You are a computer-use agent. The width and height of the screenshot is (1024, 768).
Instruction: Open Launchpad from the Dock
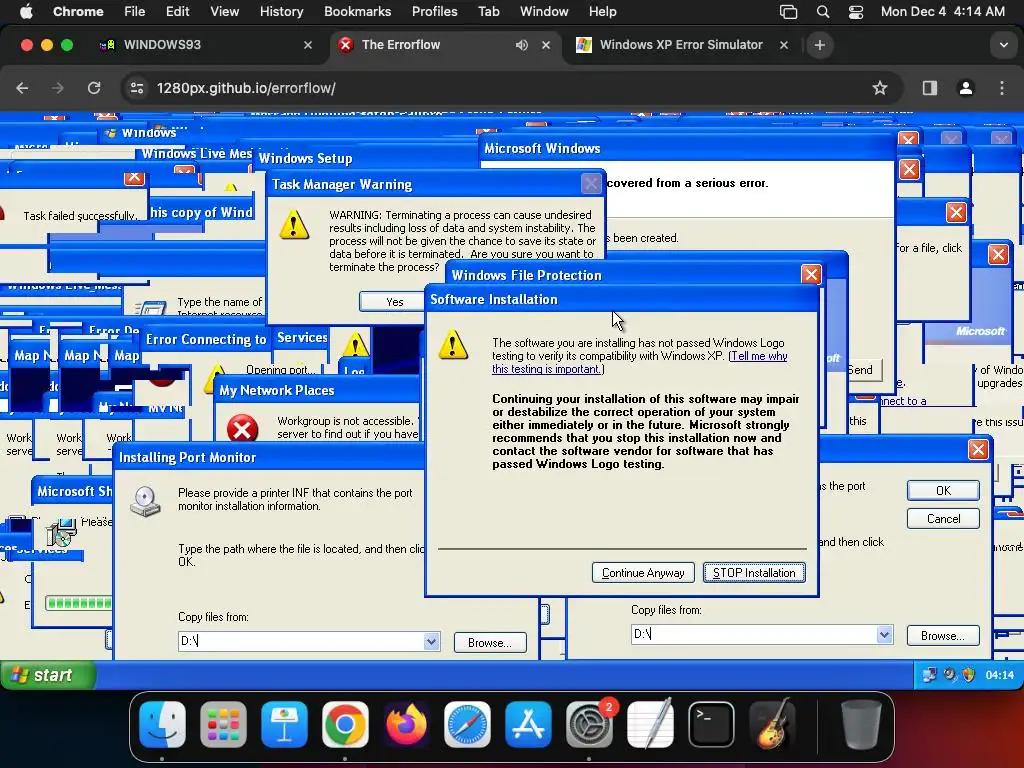click(x=223, y=724)
